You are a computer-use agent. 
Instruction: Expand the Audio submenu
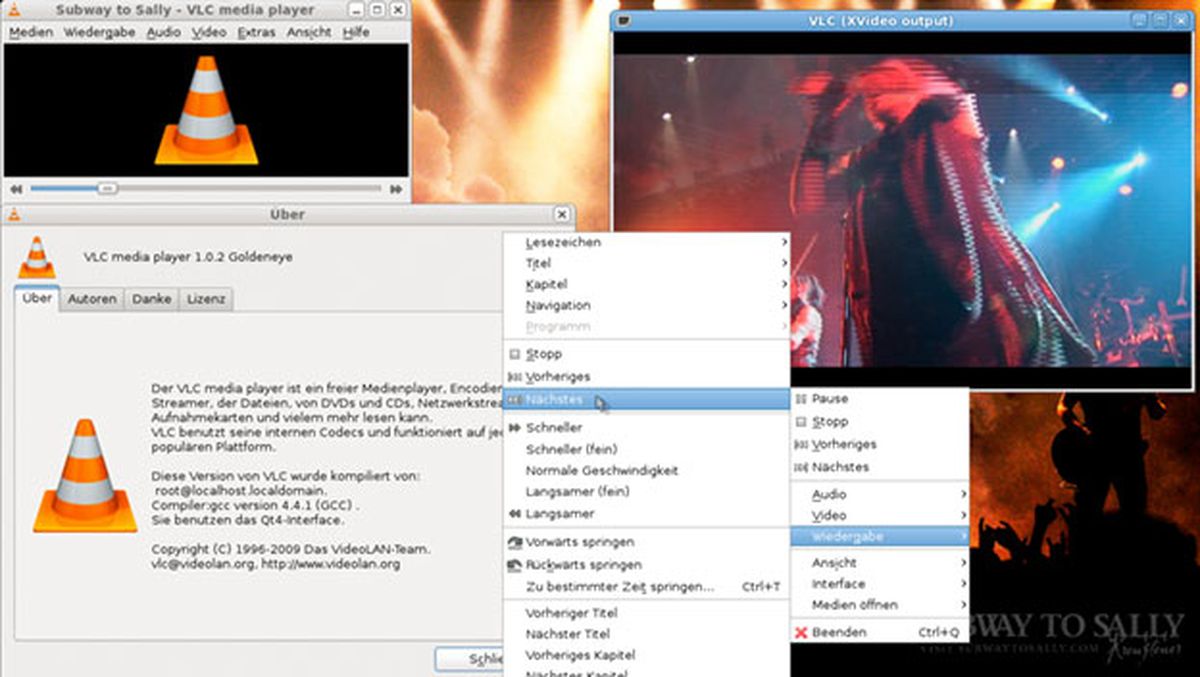(x=830, y=493)
